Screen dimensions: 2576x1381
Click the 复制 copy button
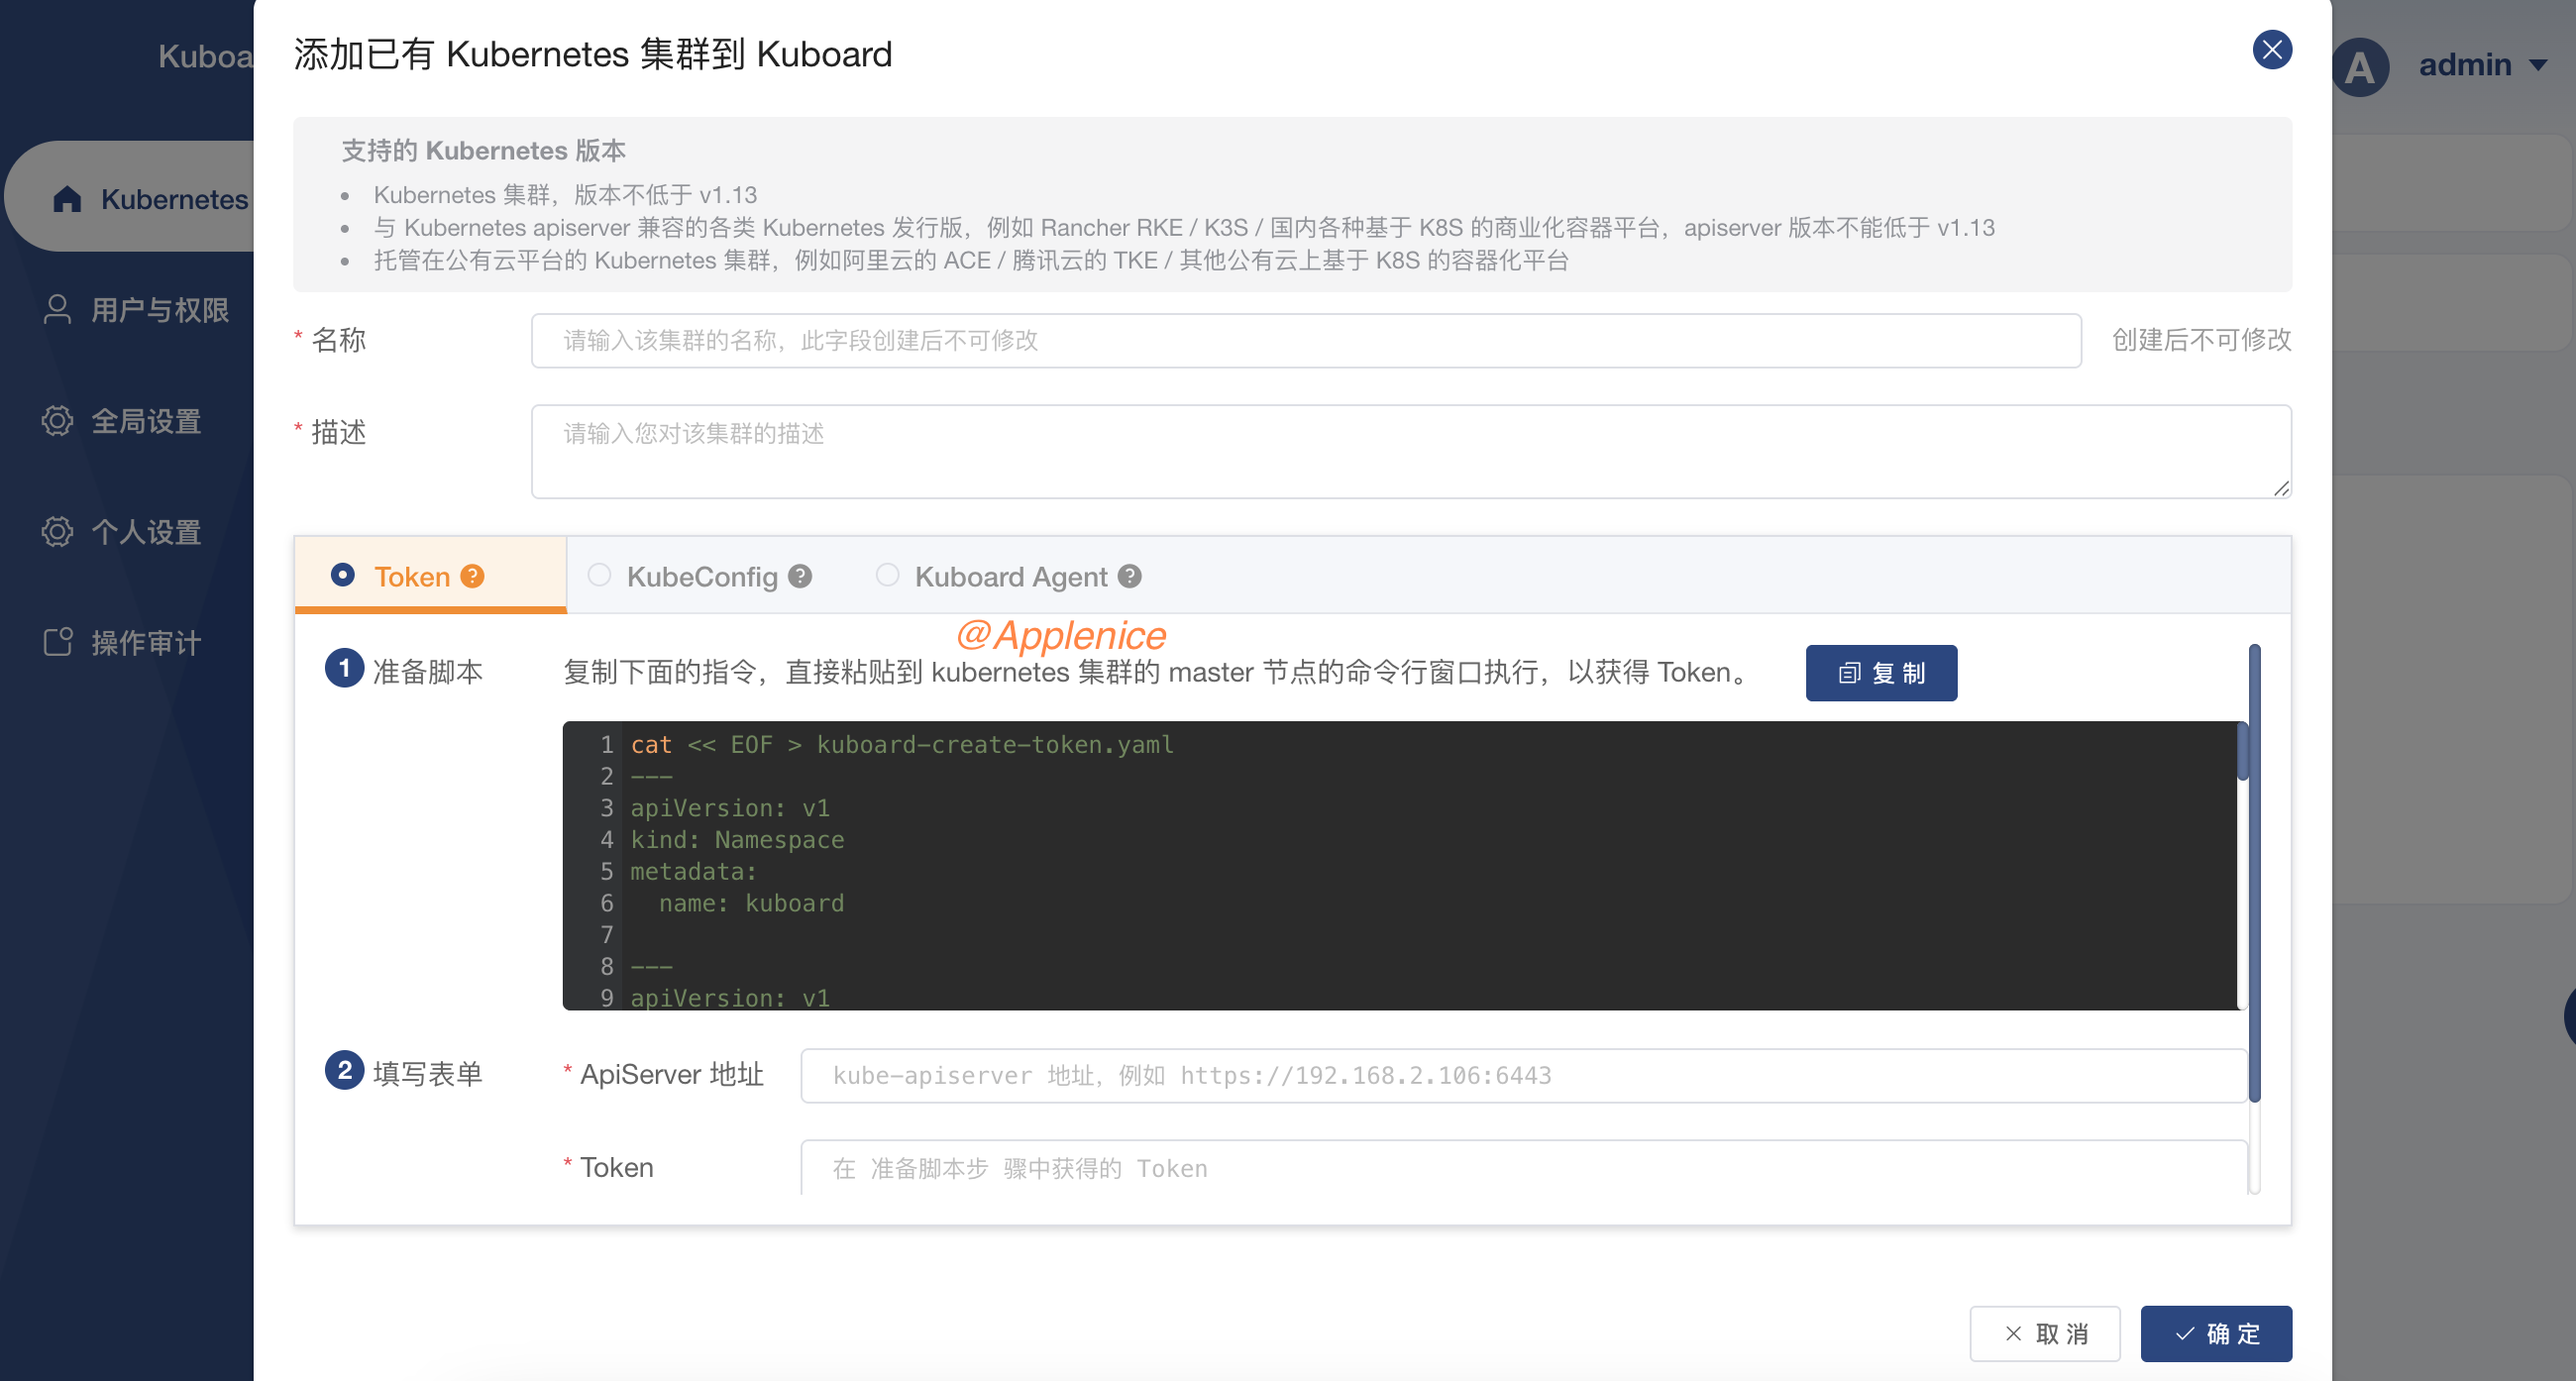(x=1881, y=673)
